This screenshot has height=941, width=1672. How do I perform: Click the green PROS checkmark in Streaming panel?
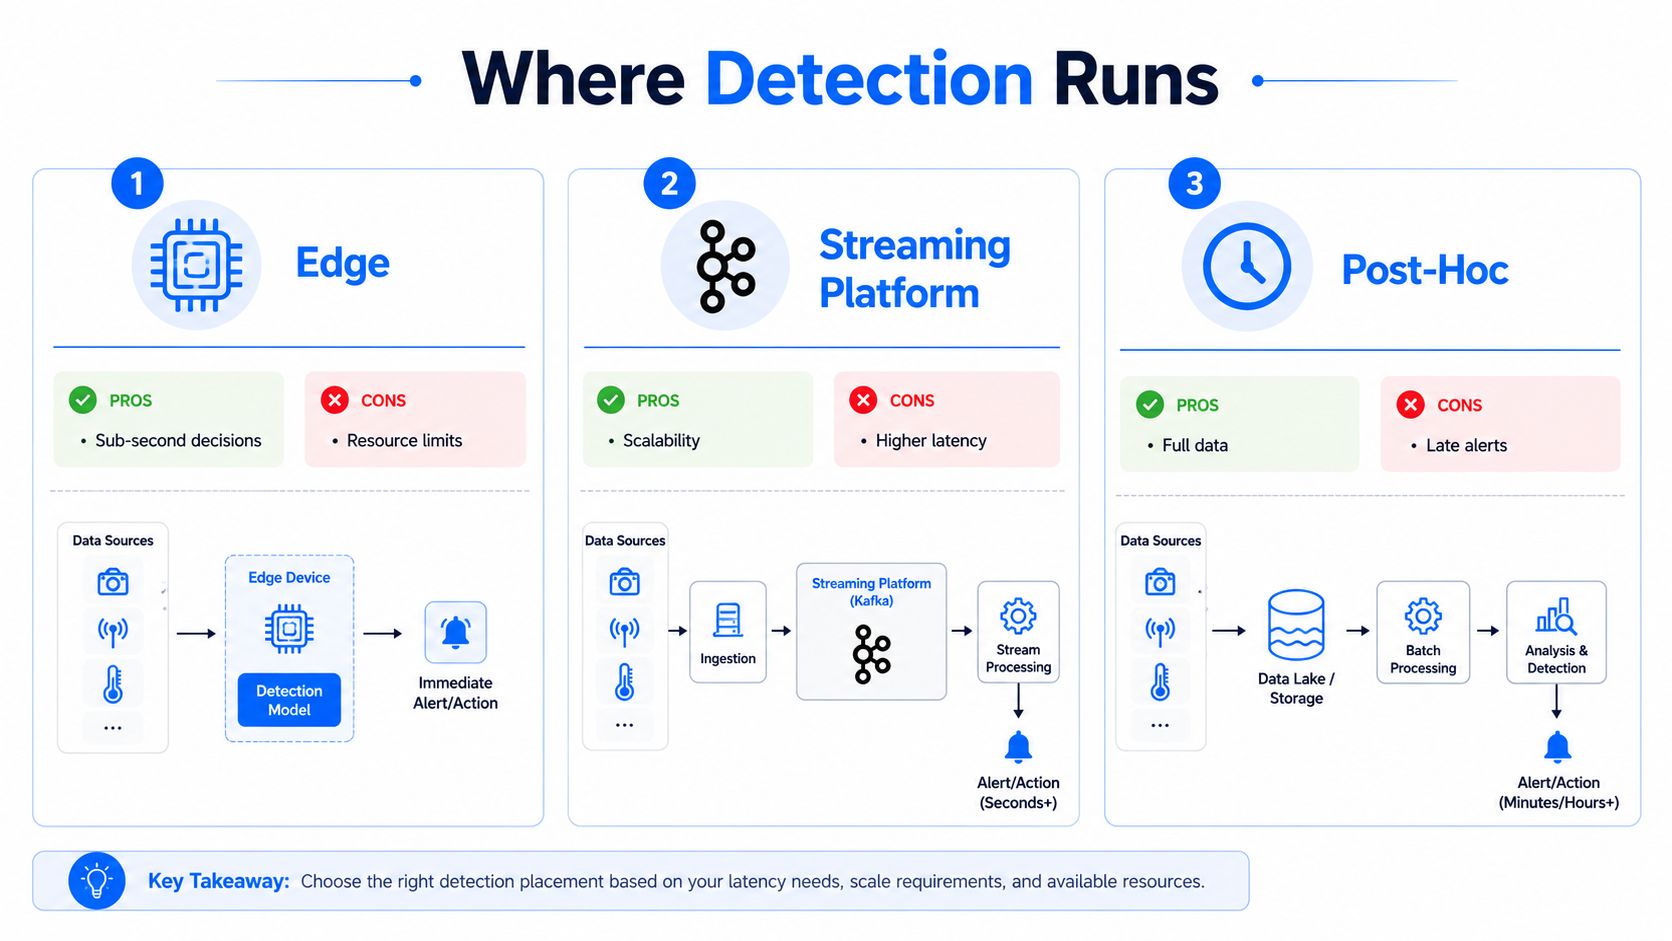pyautogui.click(x=611, y=400)
